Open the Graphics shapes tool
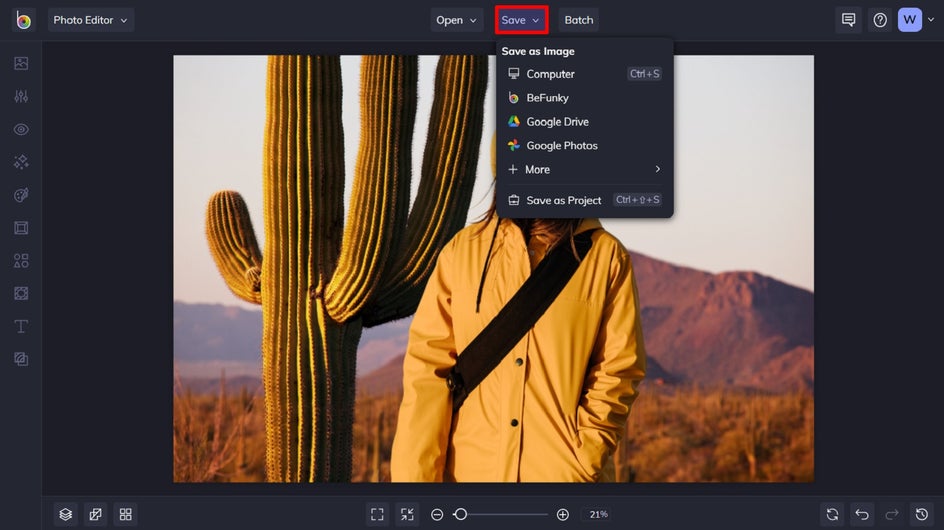The width and height of the screenshot is (944, 530). coord(21,261)
